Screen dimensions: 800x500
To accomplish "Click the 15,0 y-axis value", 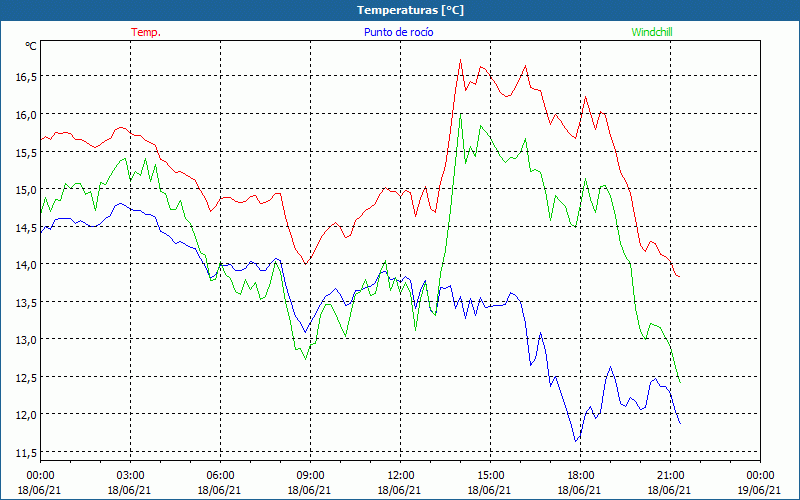I will [26, 189].
